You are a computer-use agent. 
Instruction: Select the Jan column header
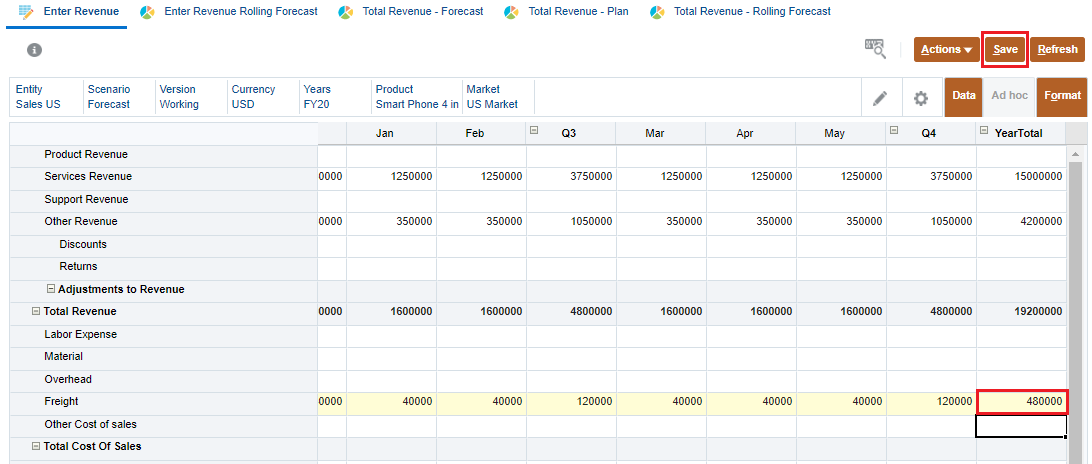(x=391, y=133)
